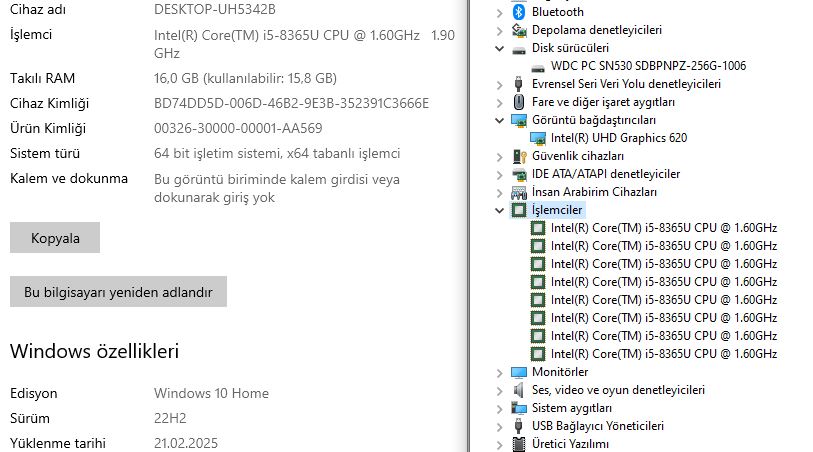813x452 pixels.
Task: Click the Windows özellikleri heading
Action: click(94, 351)
